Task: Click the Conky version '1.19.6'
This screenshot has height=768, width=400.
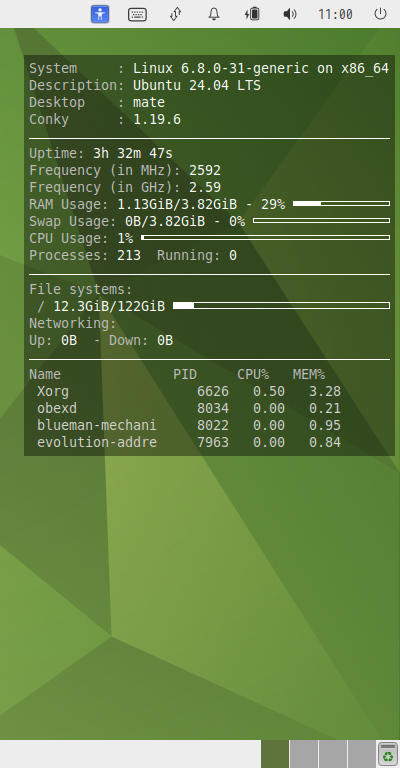Action: (157, 120)
